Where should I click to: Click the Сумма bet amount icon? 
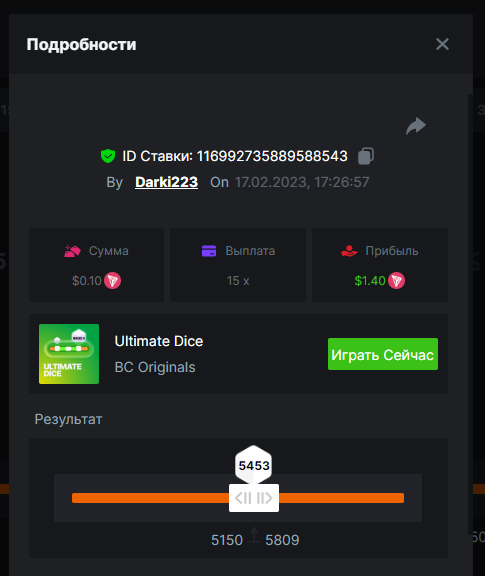[72, 251]
